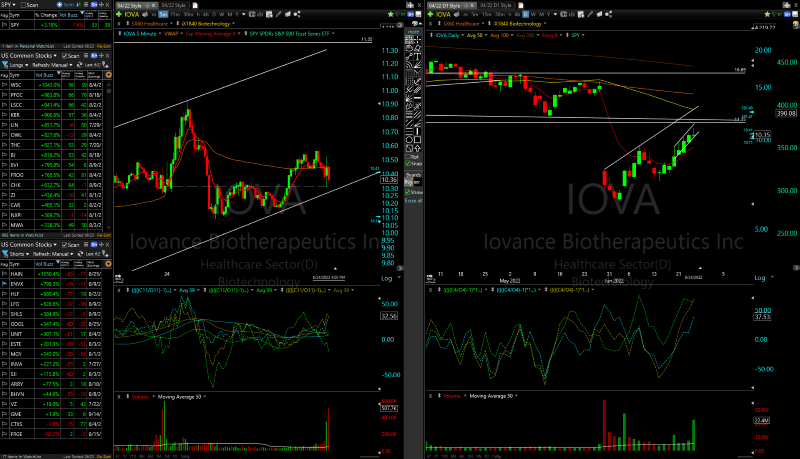Viewport: 800px width, 459px height.
Task: Click the flag icon for HAIN row
Action: point(5,273)
